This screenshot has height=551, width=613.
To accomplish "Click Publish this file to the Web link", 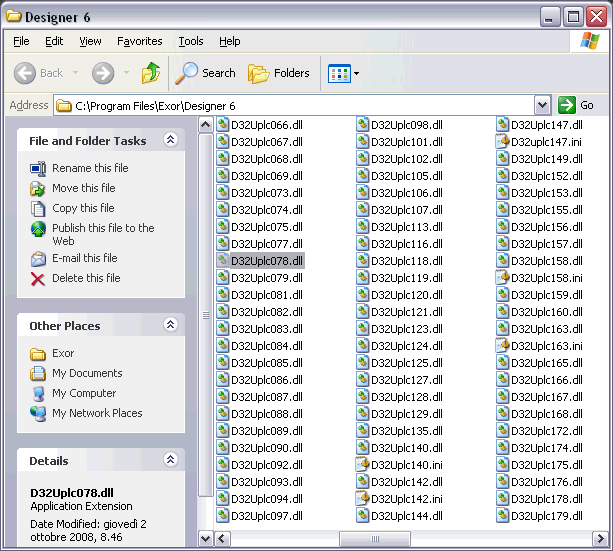I will tap(103, 234).
